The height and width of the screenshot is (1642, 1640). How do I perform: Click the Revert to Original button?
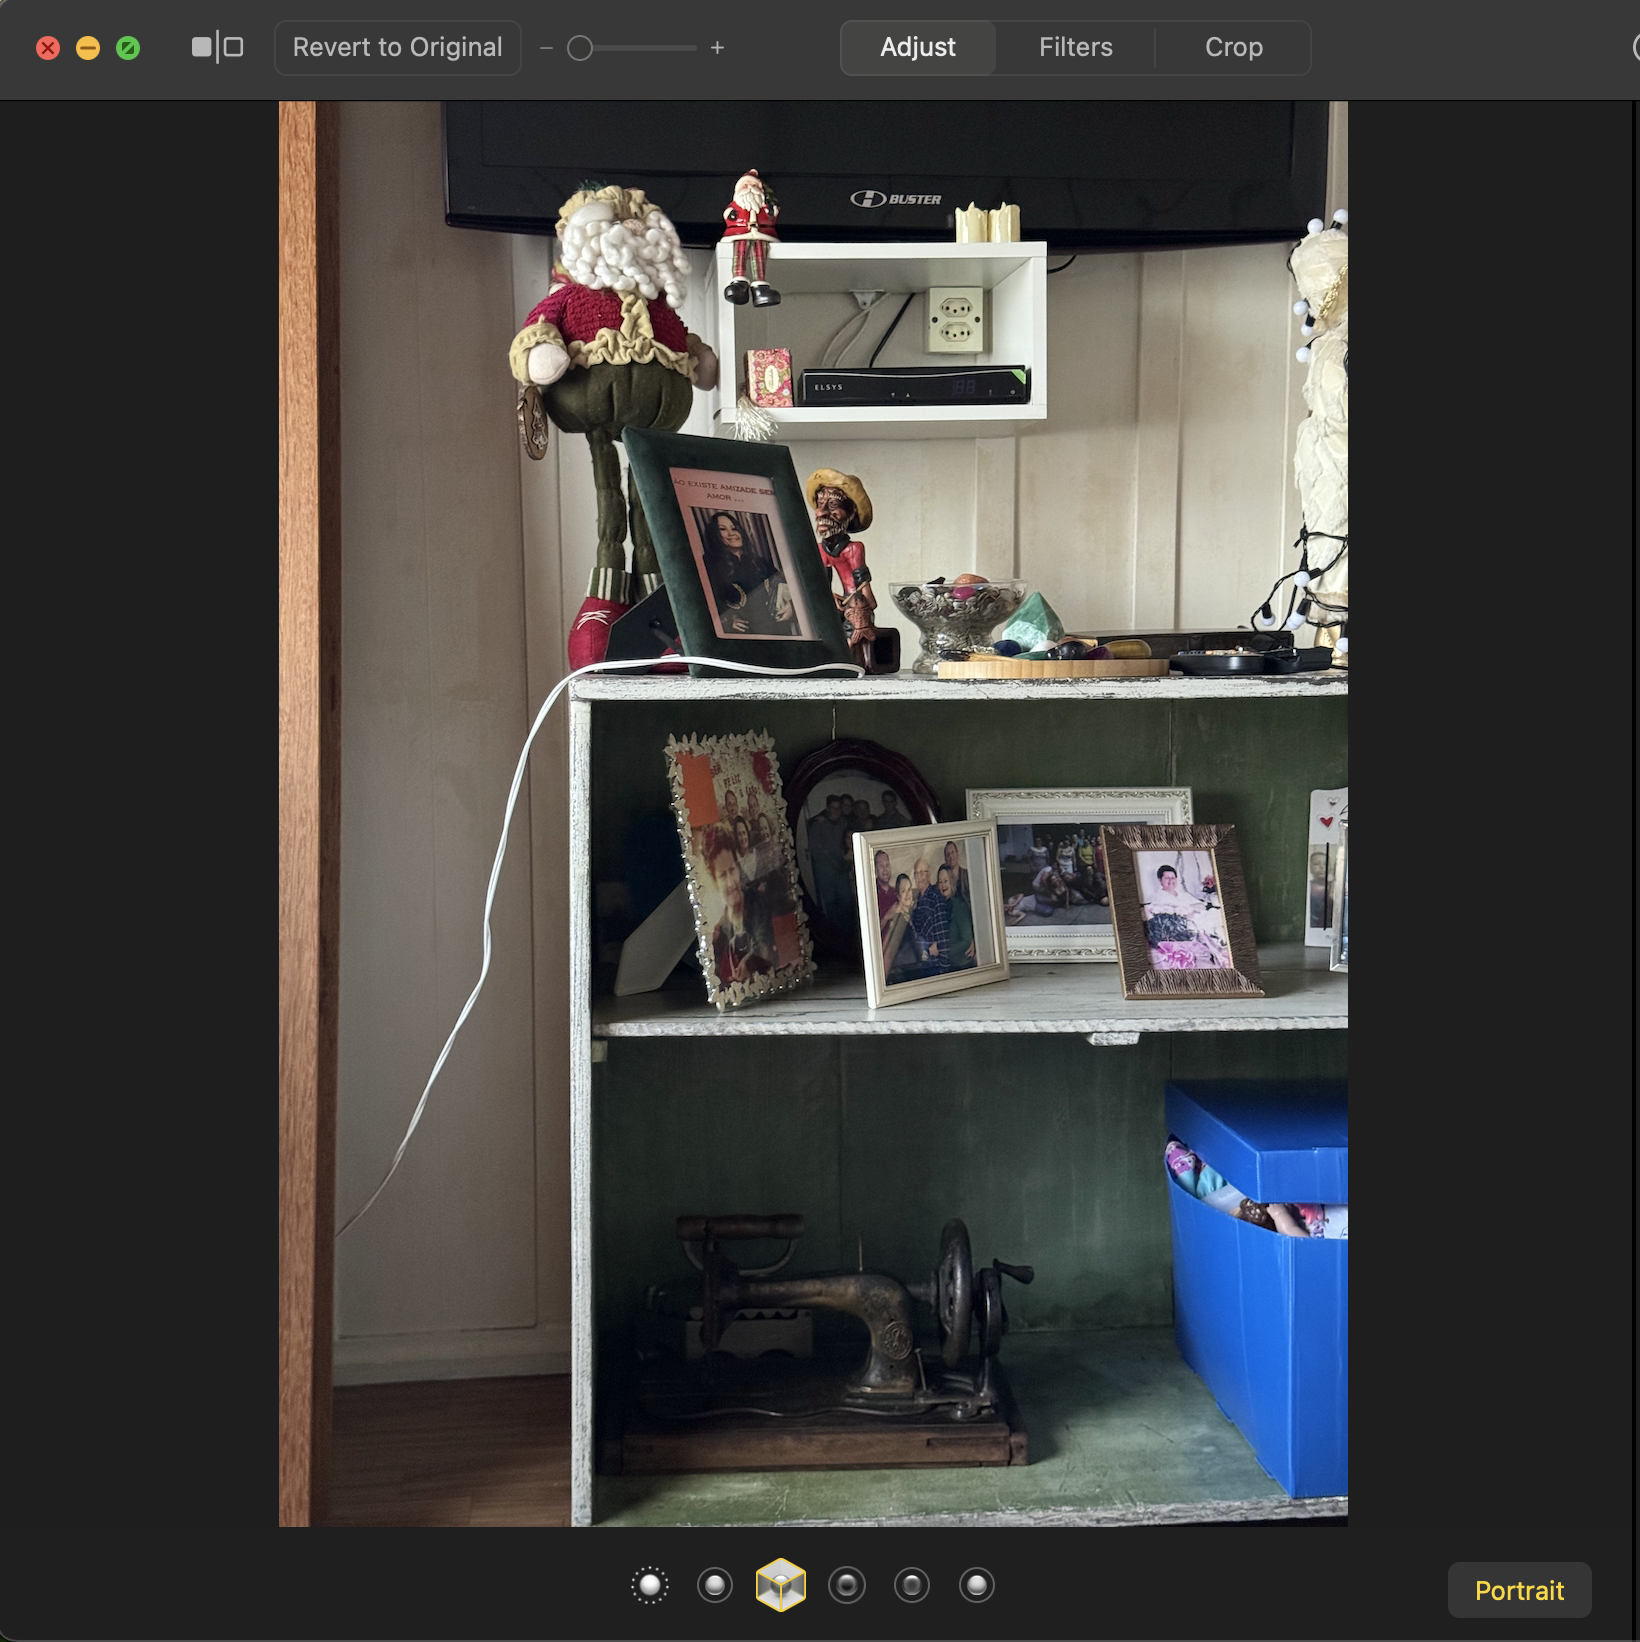pos(398,47)
